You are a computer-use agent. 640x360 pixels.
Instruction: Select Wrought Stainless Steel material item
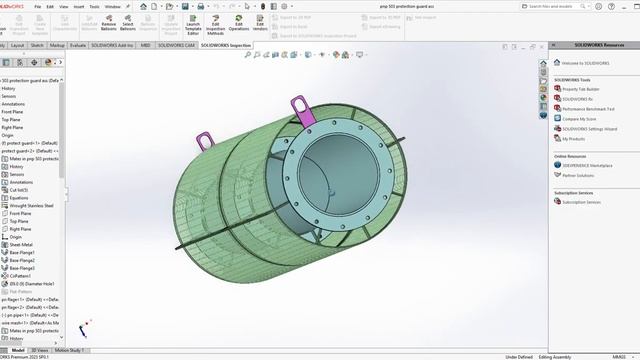(x=31, y=206)
